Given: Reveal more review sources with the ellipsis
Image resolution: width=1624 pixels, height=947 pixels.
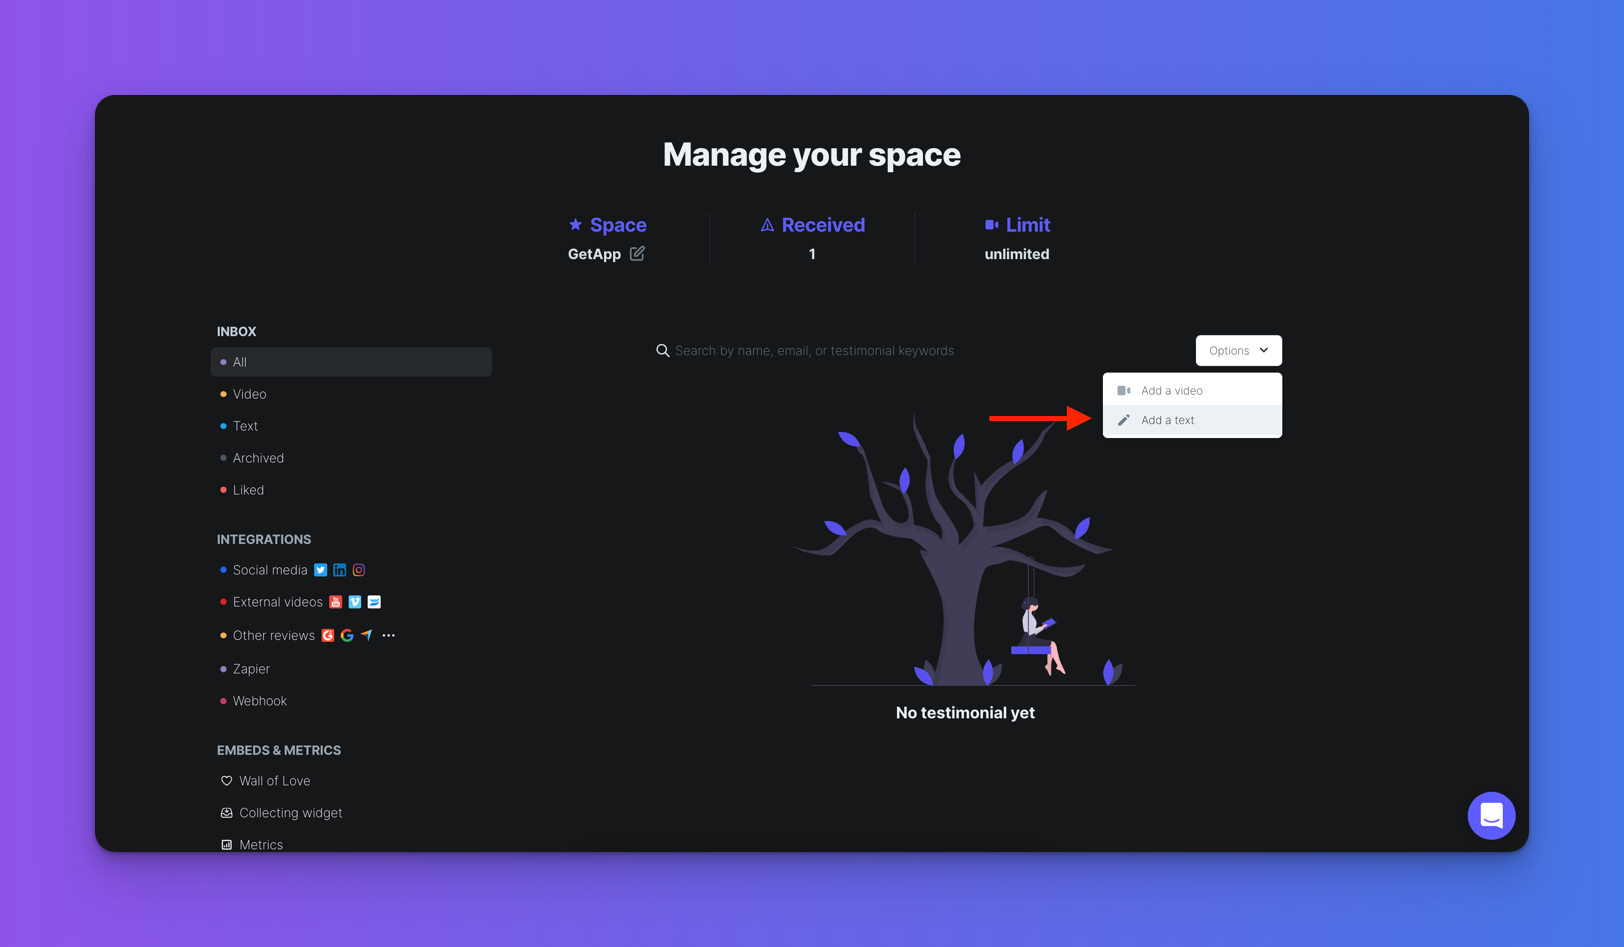Looking at the screenshot, I should click(388, 635).
